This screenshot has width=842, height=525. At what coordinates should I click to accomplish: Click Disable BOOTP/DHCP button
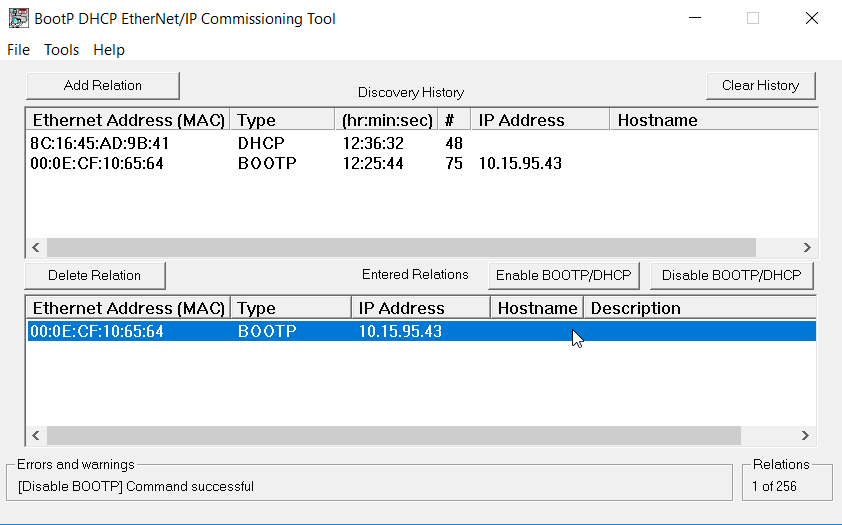731,275
